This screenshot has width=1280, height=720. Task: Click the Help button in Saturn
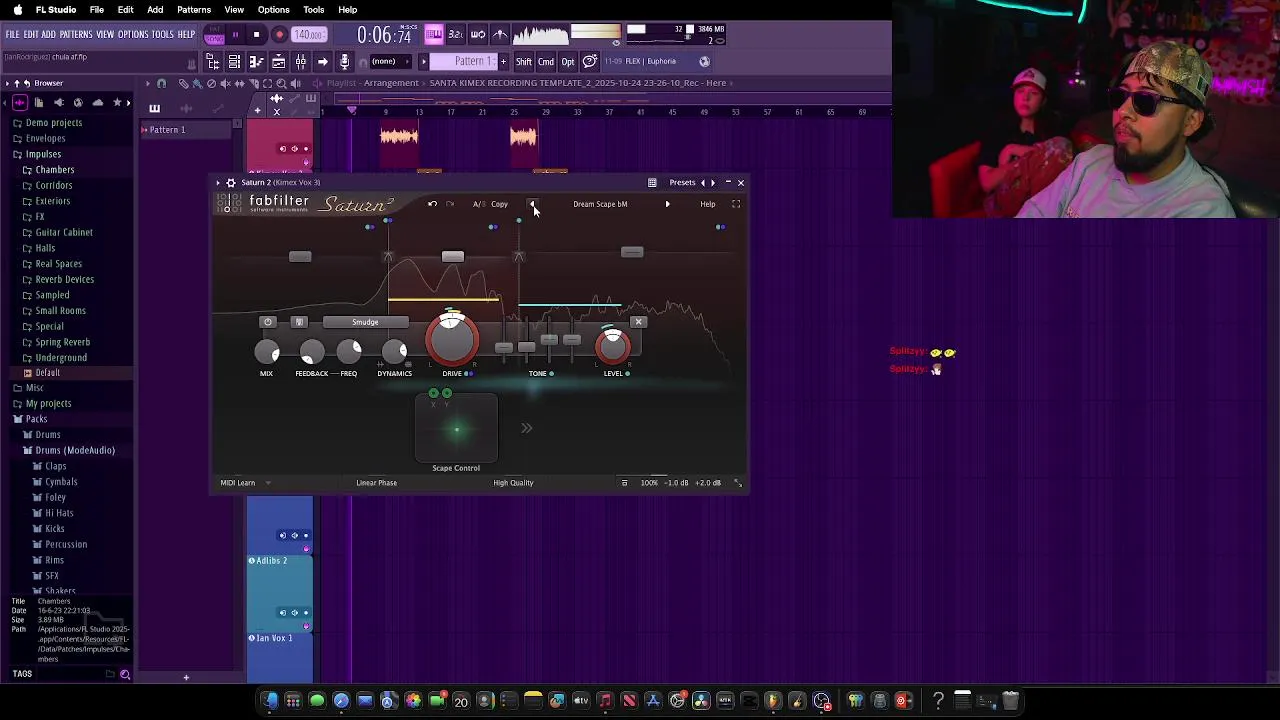tap(707, 204)
